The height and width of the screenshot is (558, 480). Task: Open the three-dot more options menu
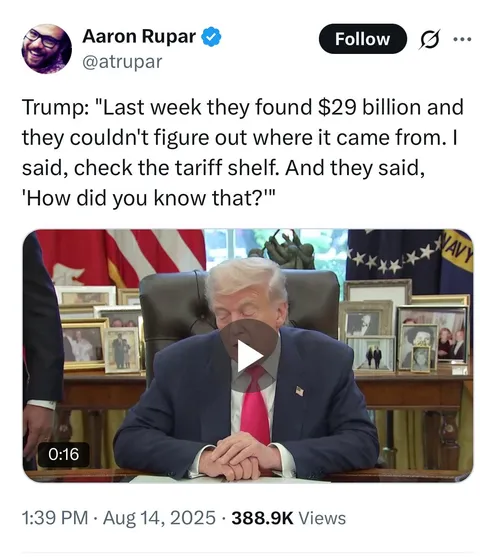click(x=463, y=39)
